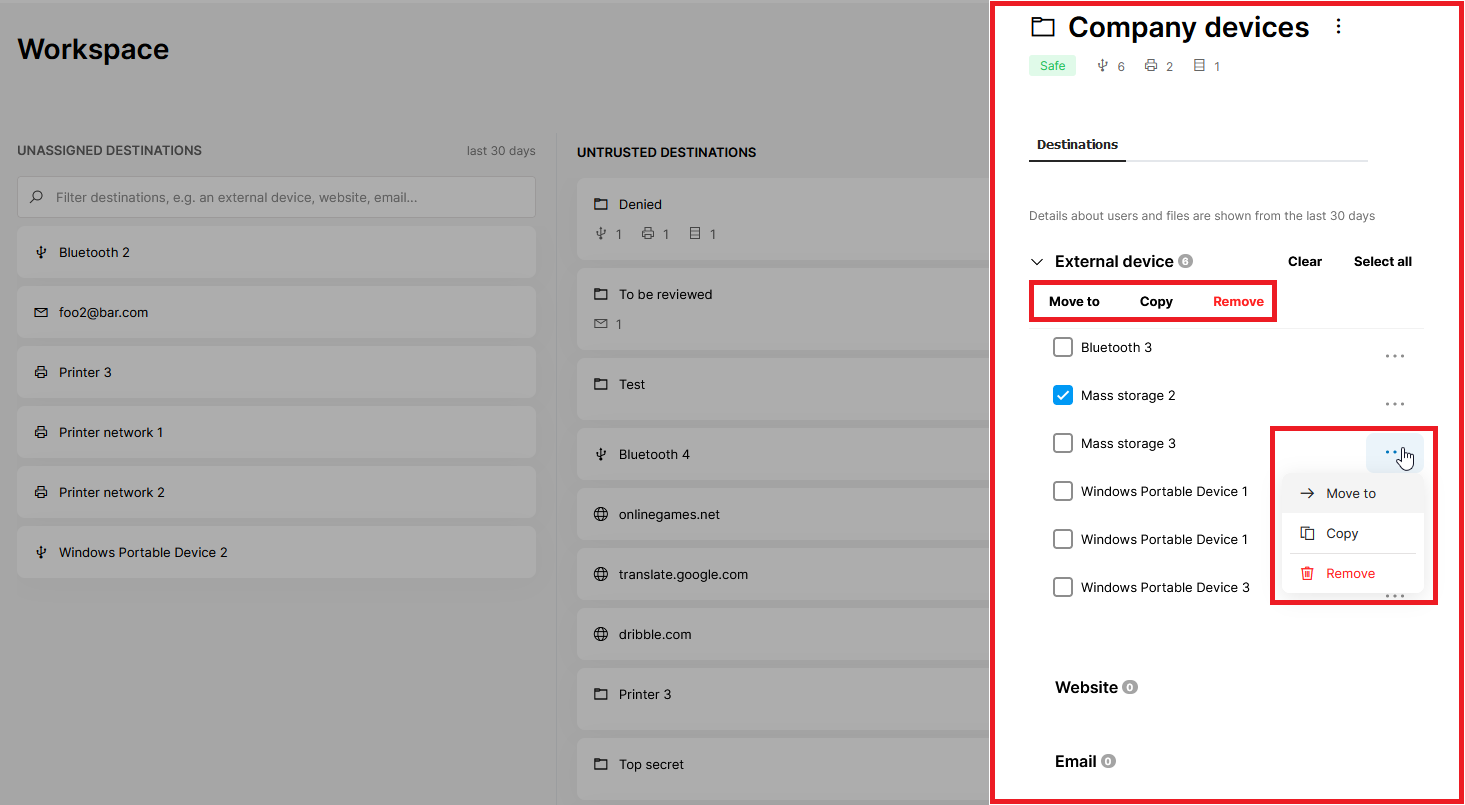
Task: Expand the Website section
Action: tap(1086, 688)
